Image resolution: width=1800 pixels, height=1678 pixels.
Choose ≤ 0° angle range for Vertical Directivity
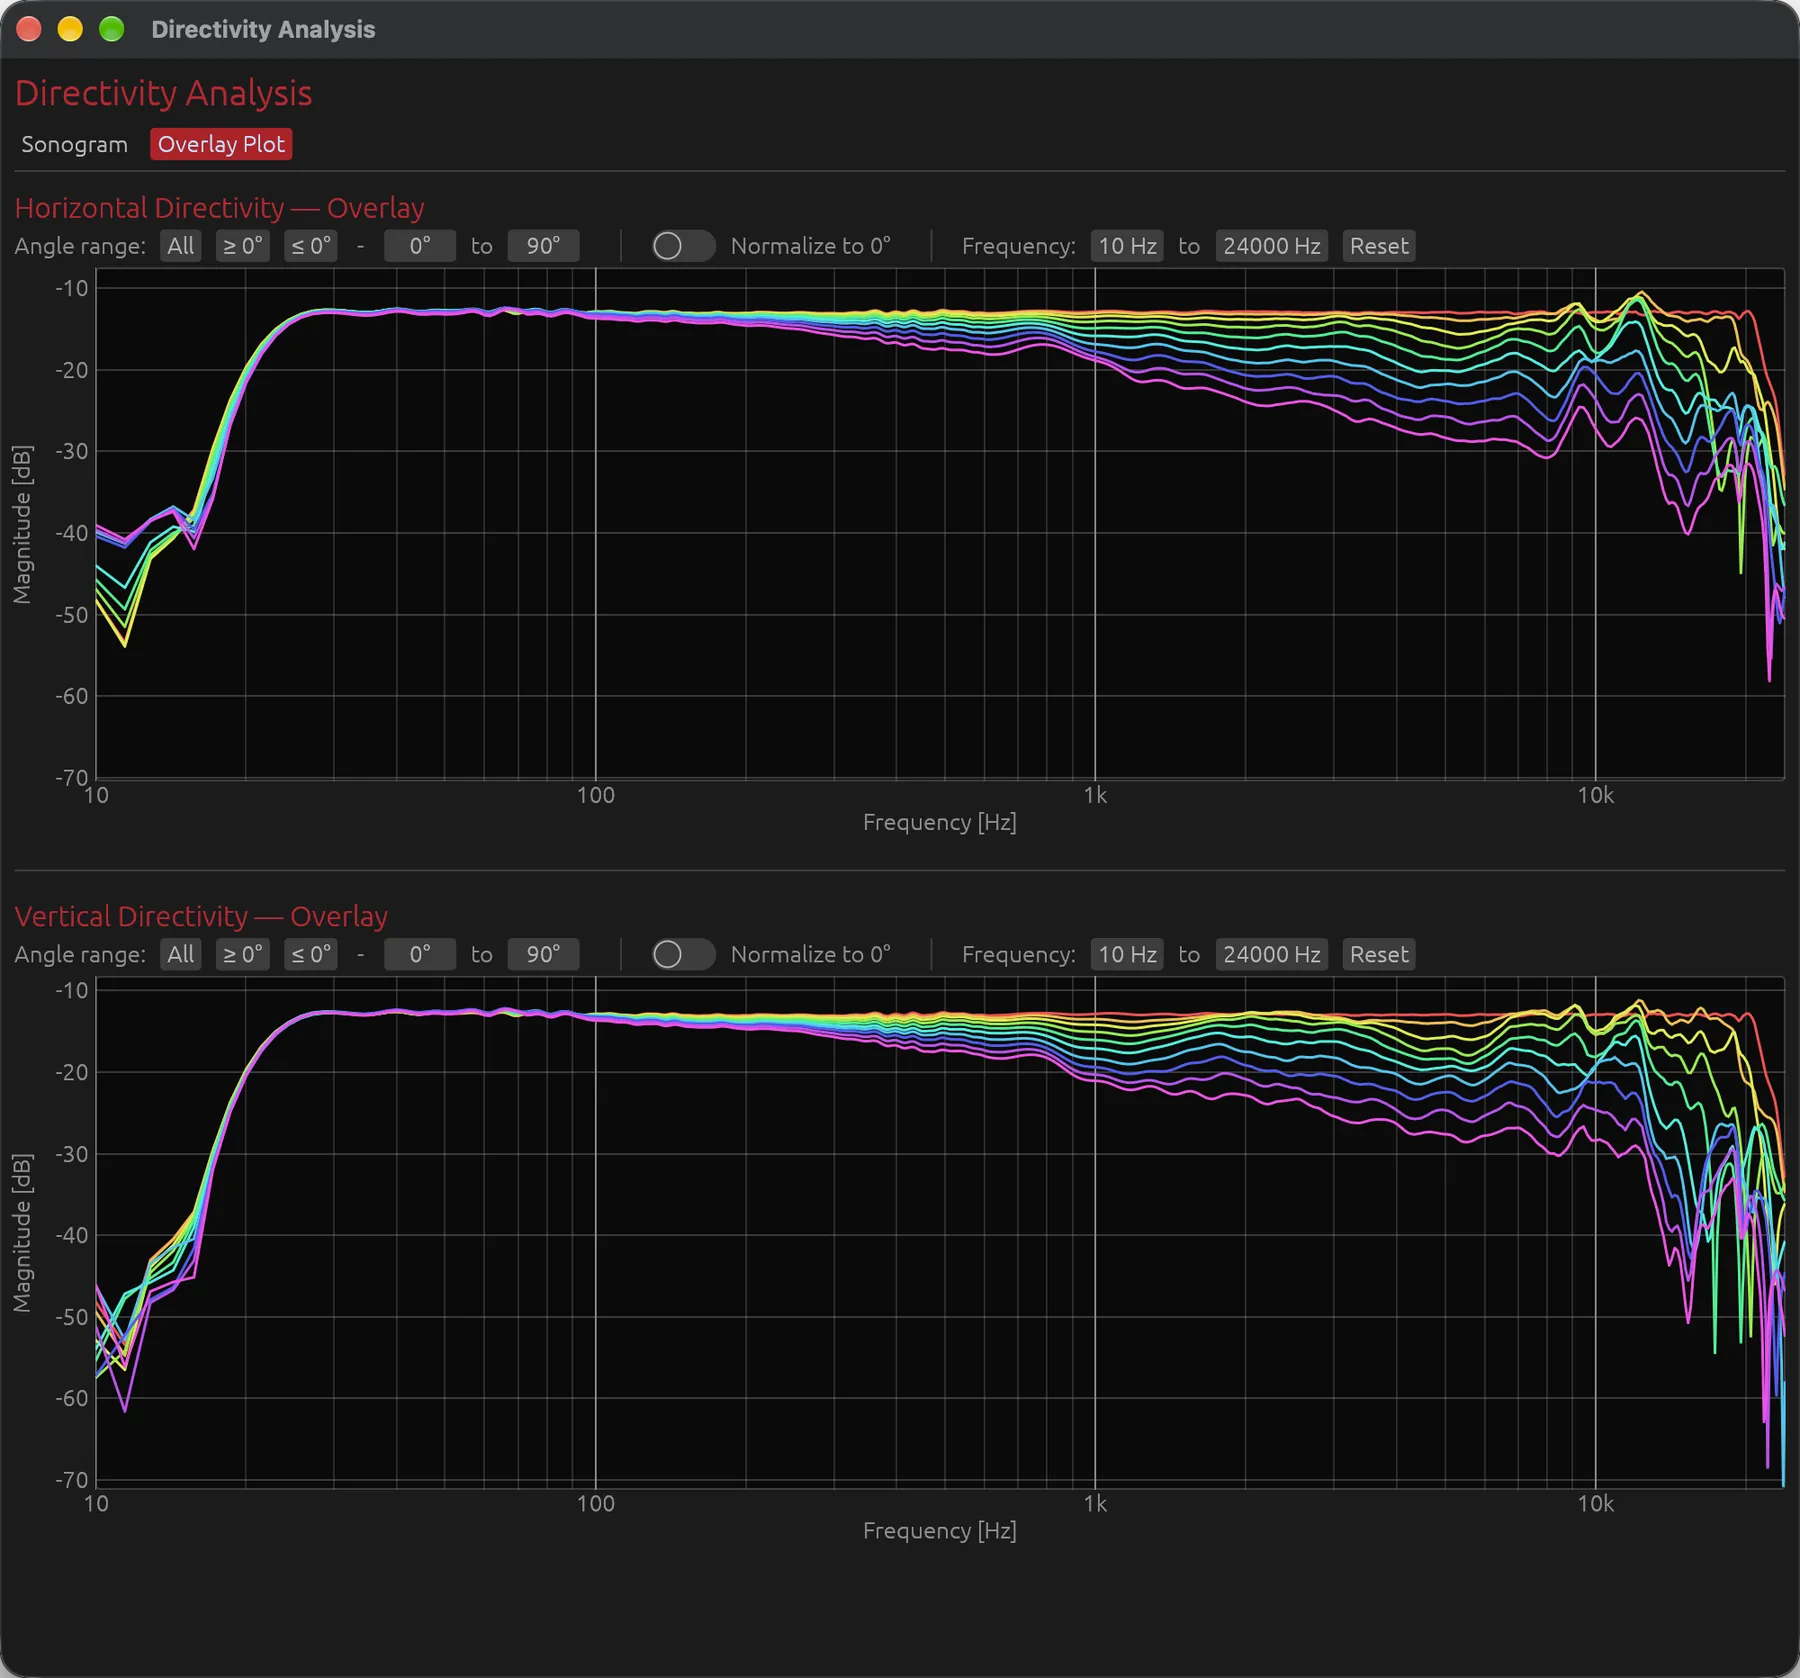click(x=311, y=954)
